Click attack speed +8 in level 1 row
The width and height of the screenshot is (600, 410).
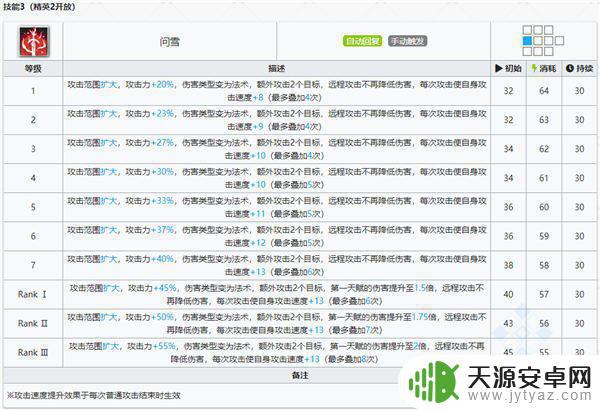point(258,98)
